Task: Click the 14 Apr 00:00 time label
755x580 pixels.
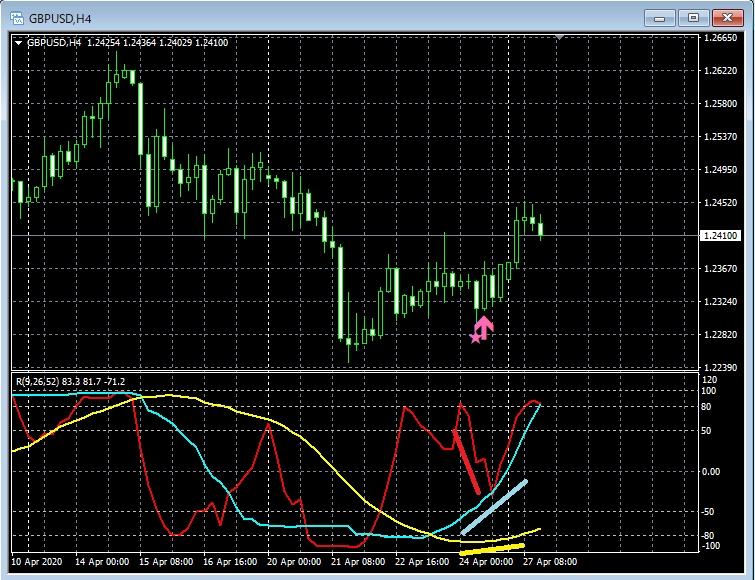Action: coord(104,563)
